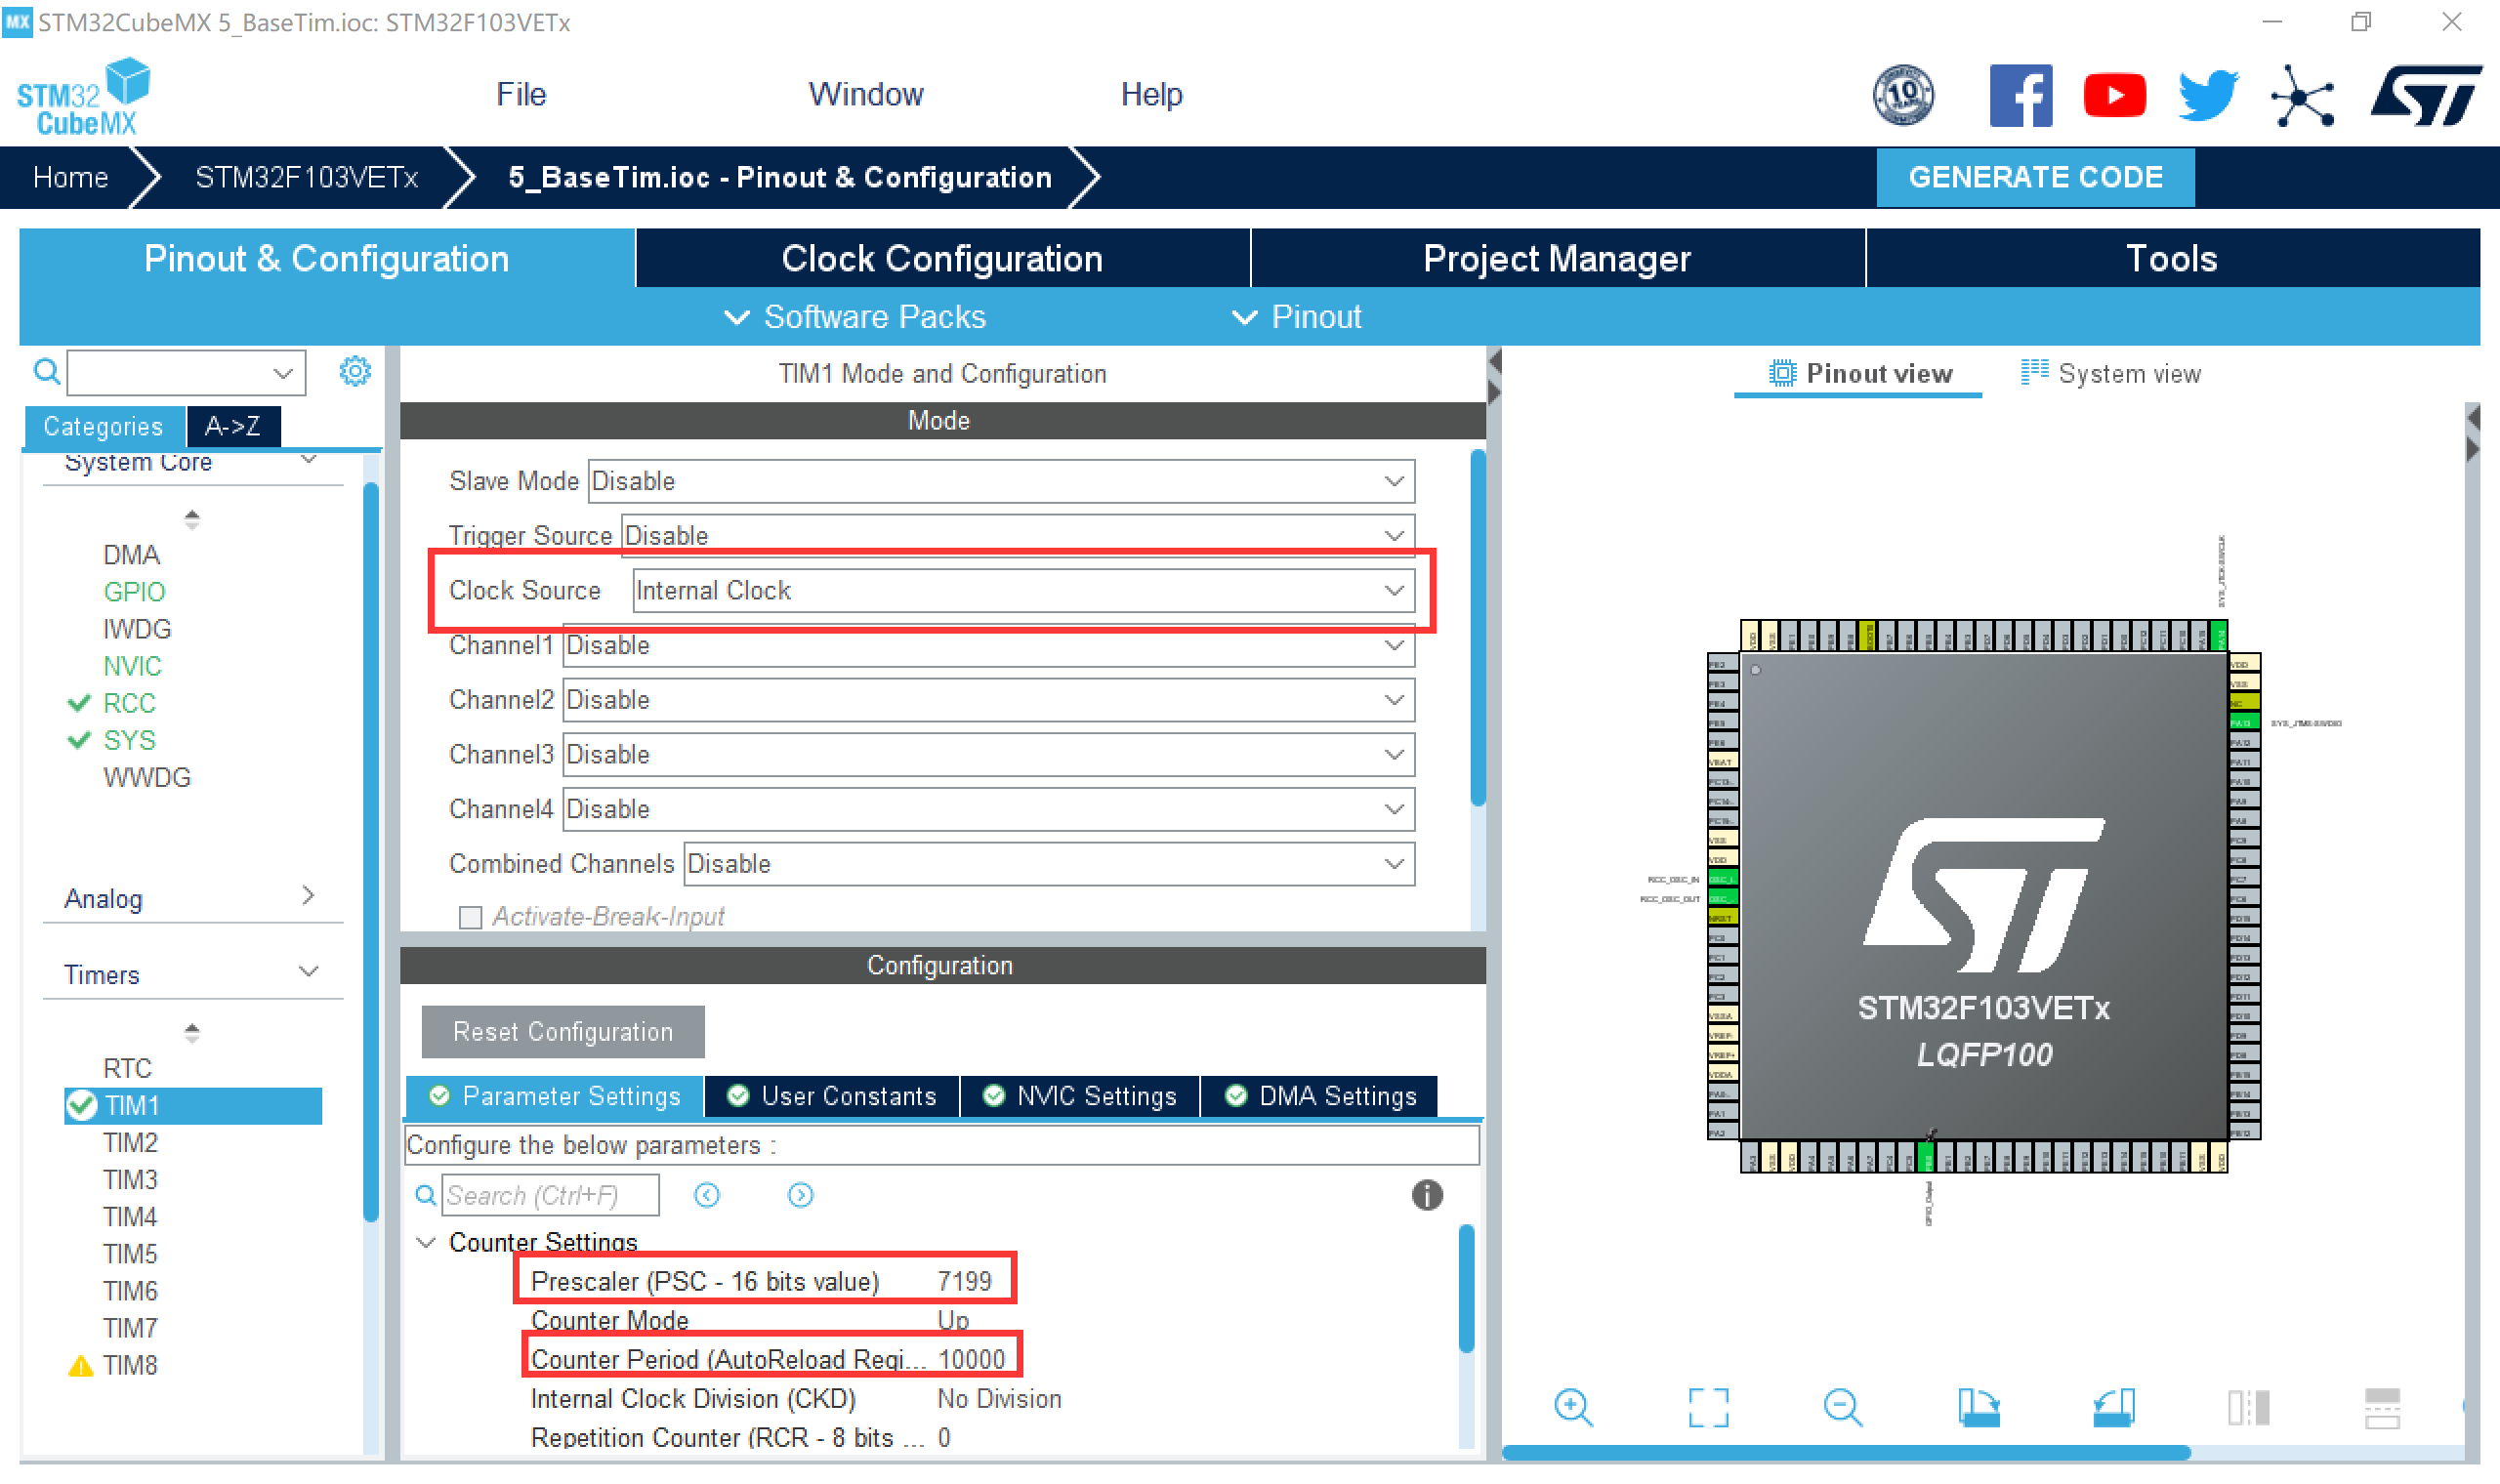This screenshot has width=2500, height=1484.
Task: Select TIM2 in Timers list
Action: 130,1143
